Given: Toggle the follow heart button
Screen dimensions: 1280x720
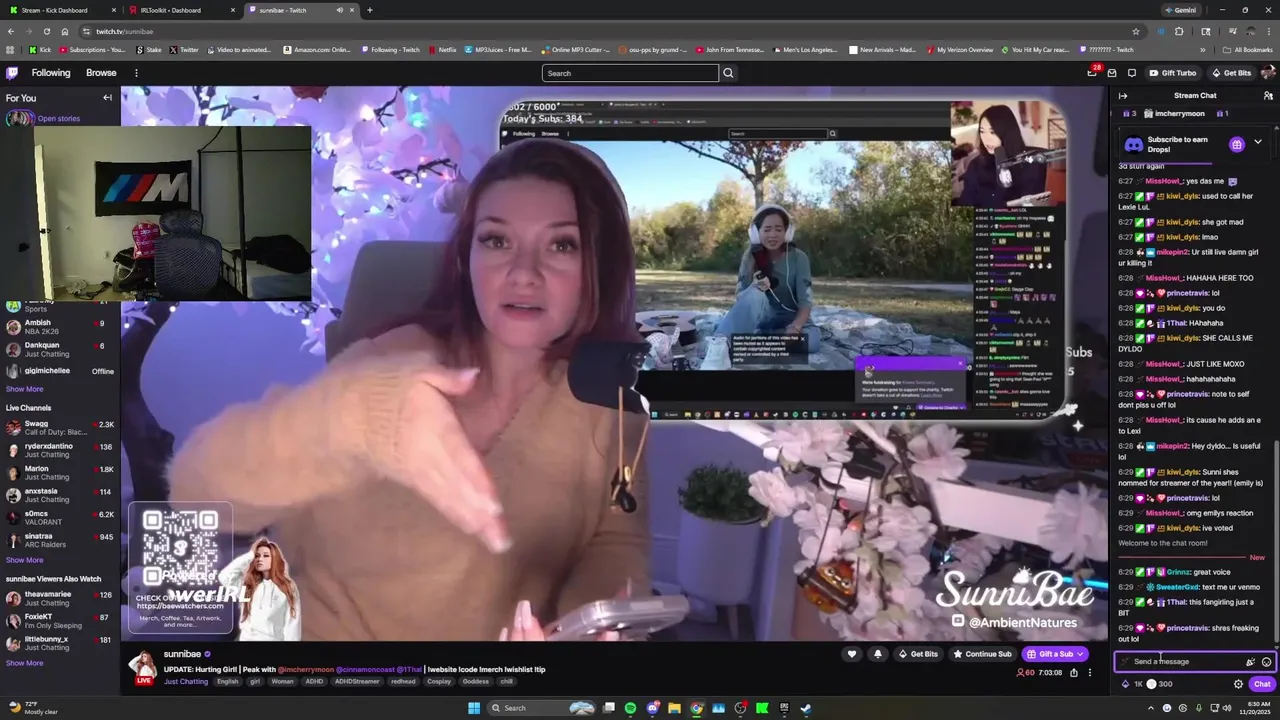Looking at the screenshot, I should (x=852, y=654).
